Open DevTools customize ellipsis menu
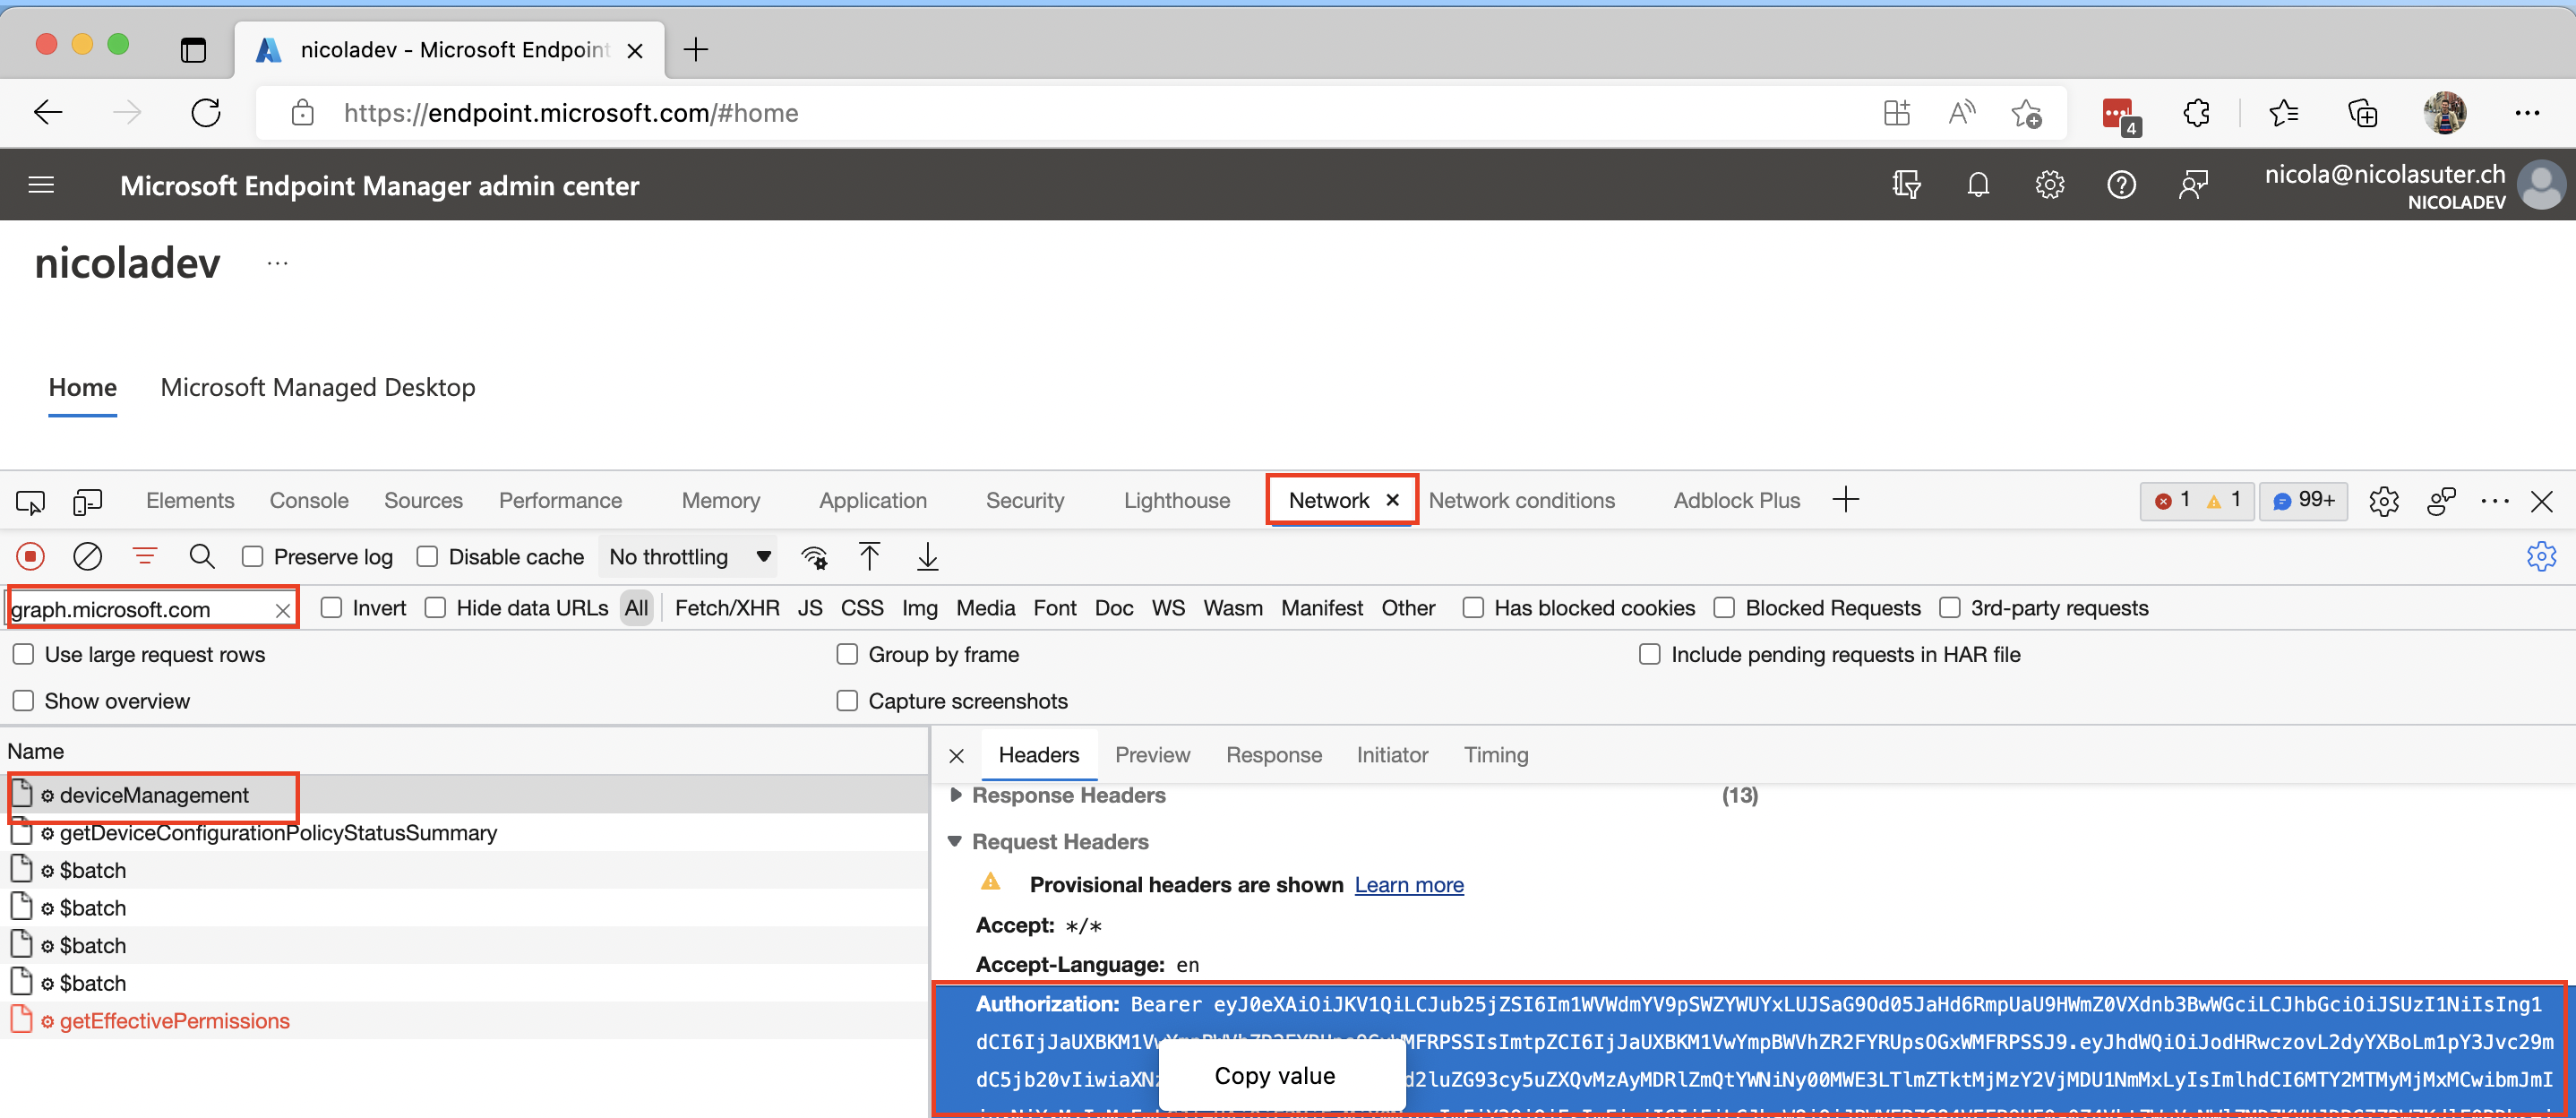Viewport: 2576px width, 1118px height. point(2495,501)
